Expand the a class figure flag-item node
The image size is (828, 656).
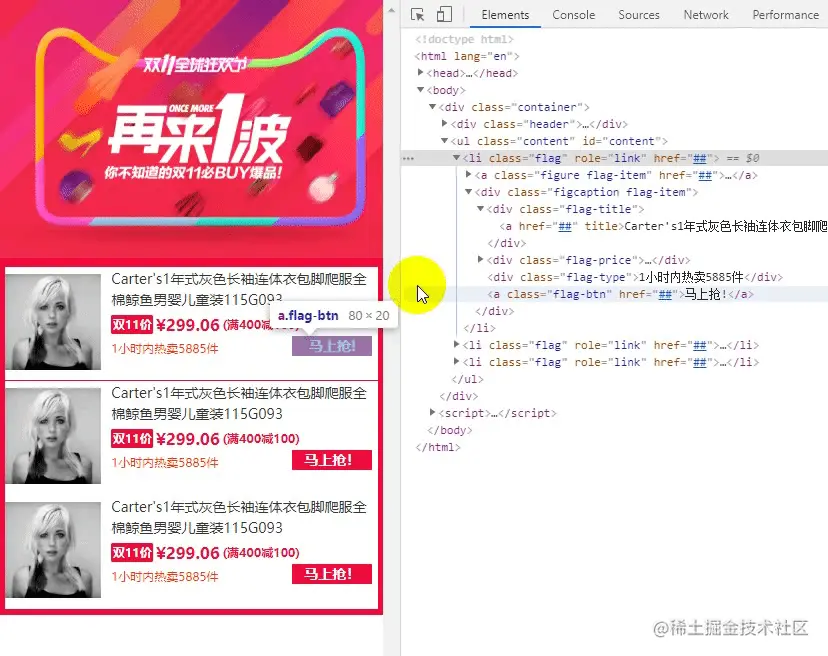468,174
